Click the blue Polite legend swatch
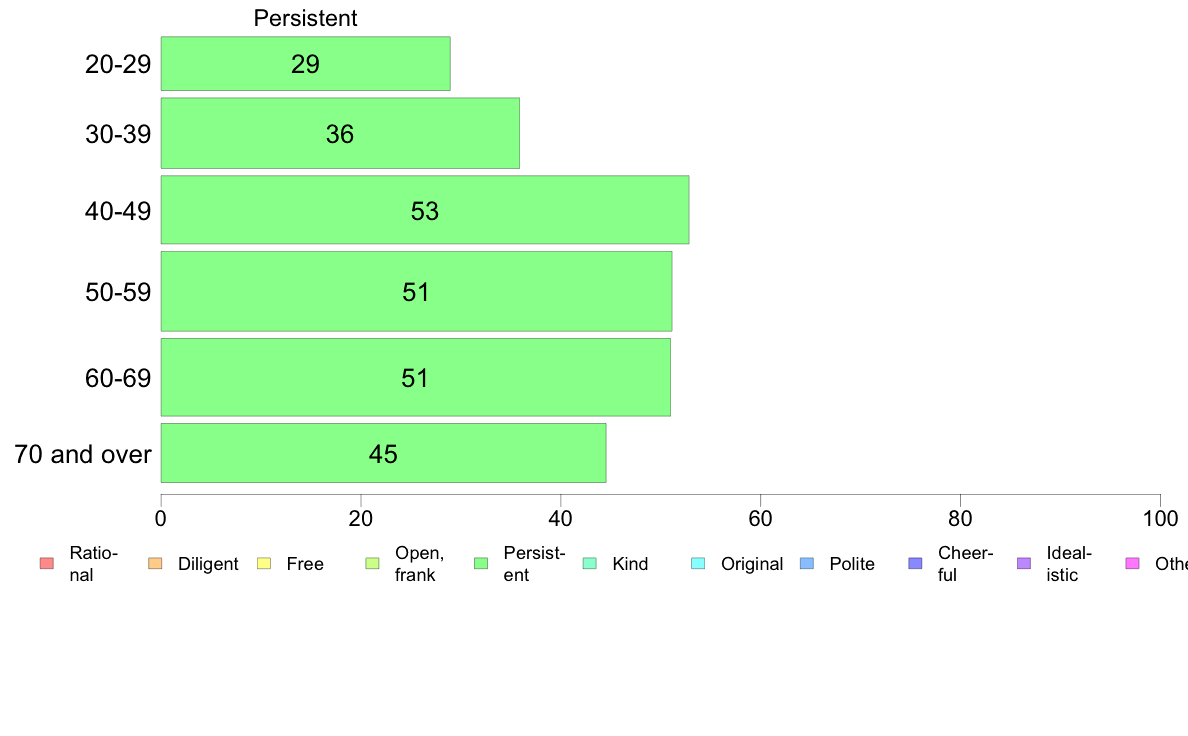This screenshot has width=1188, height=736. click(x=807, y=563)
